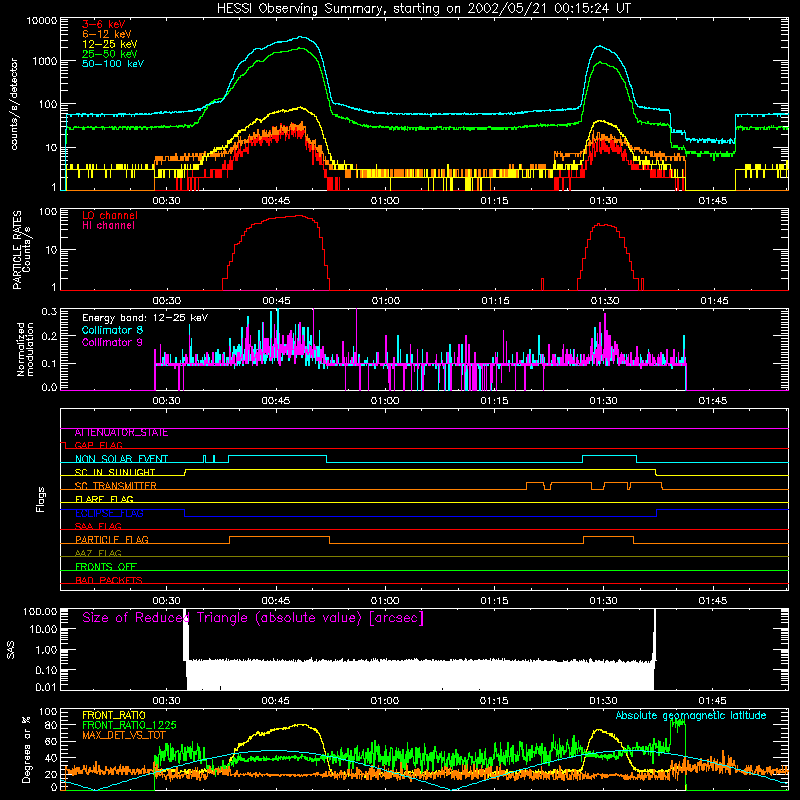800x800 pixels.
Task: Click the '0.0' tick on modulation axis
Action: 49,387
